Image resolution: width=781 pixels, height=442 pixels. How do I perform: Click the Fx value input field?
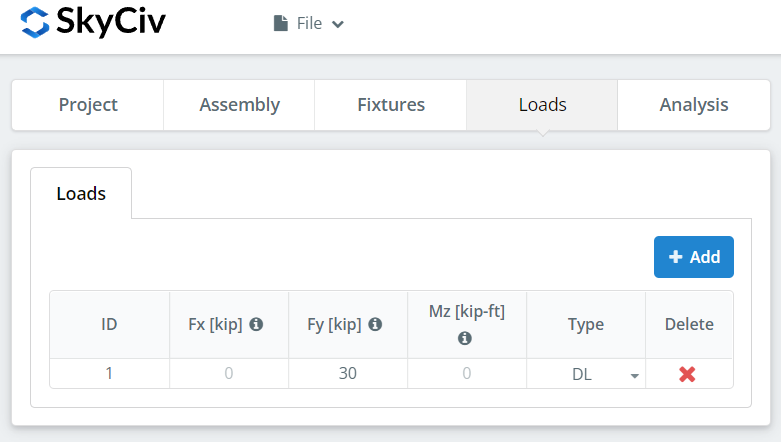(229, 374)
